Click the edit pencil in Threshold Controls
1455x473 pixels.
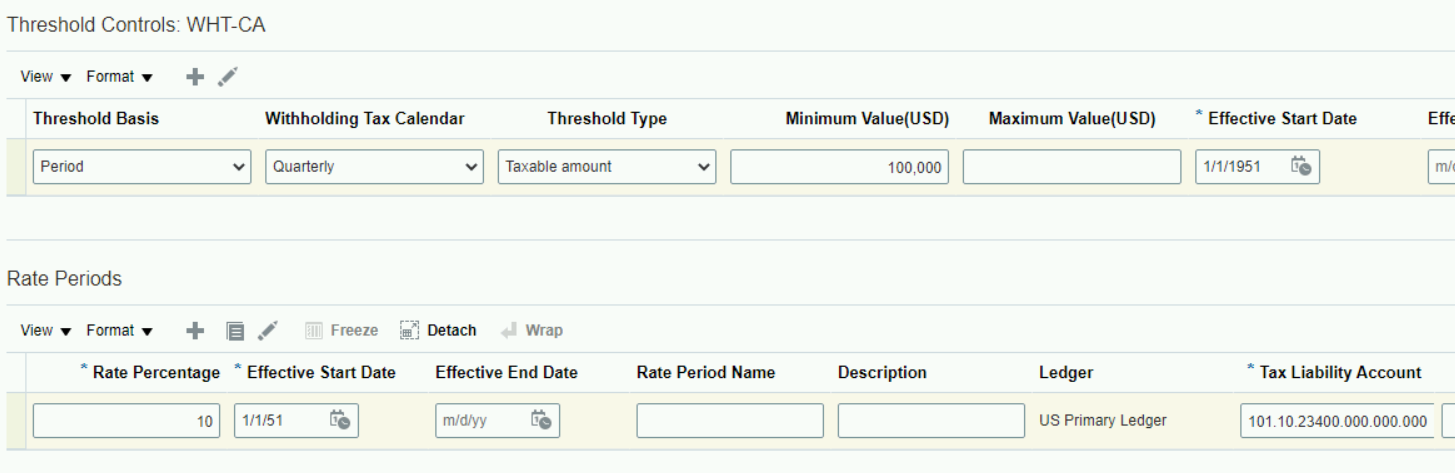(228, 77)
